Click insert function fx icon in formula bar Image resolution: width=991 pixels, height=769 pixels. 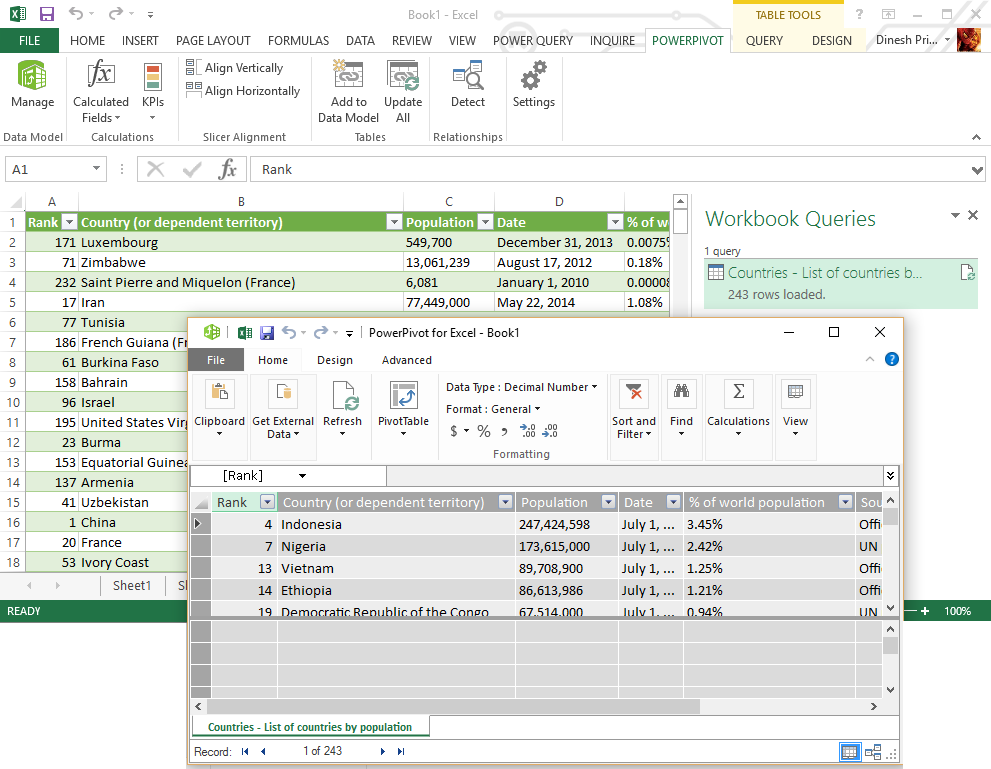[x=228, y=169]
